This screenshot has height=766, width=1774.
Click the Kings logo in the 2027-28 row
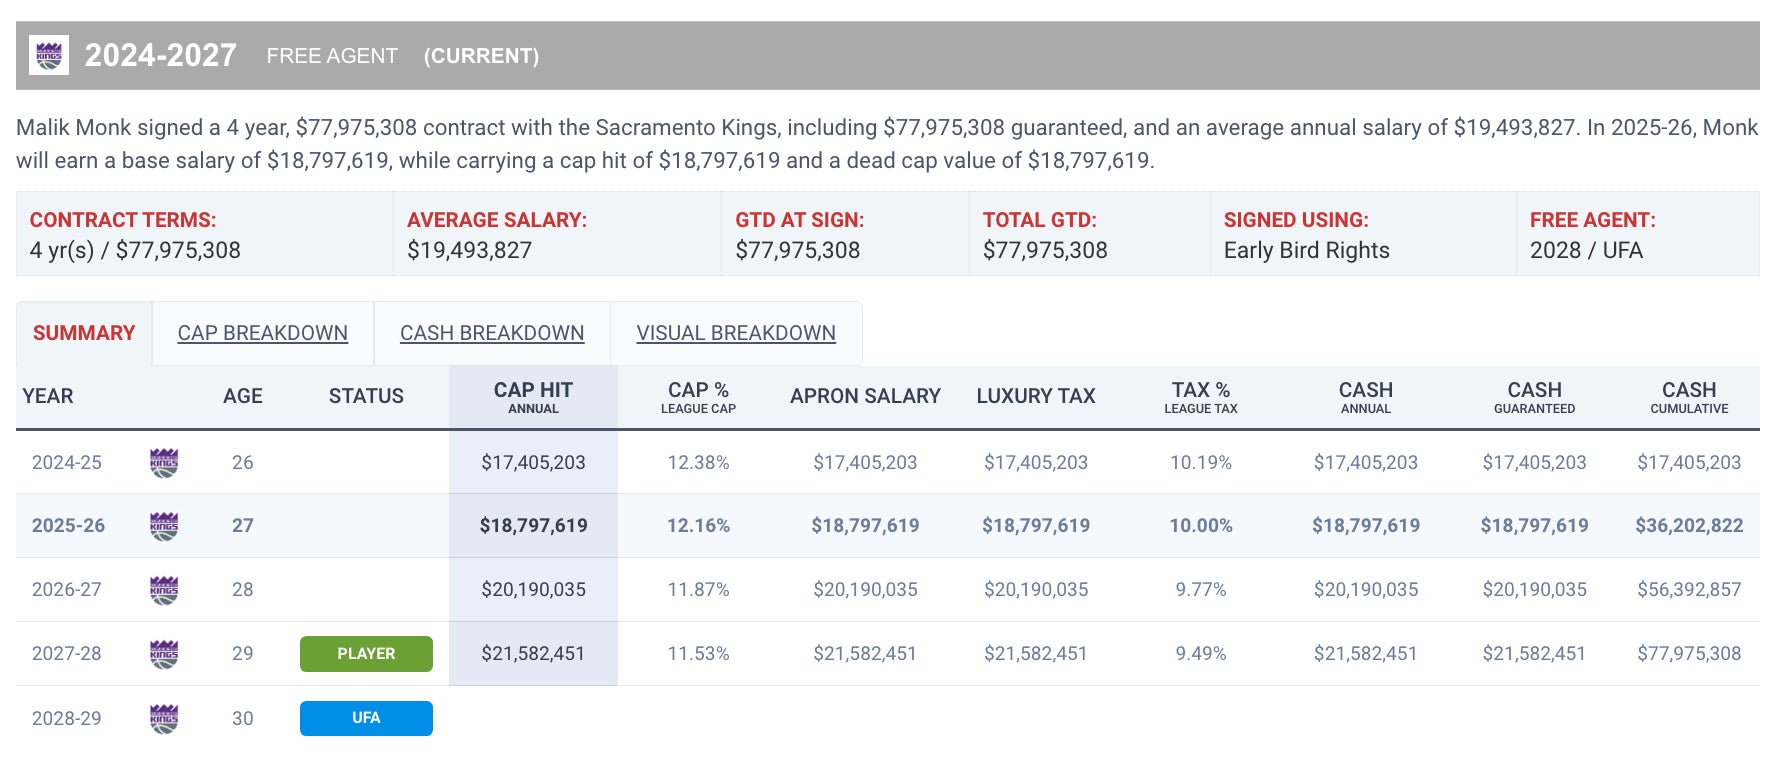click(x=164, y=654)
